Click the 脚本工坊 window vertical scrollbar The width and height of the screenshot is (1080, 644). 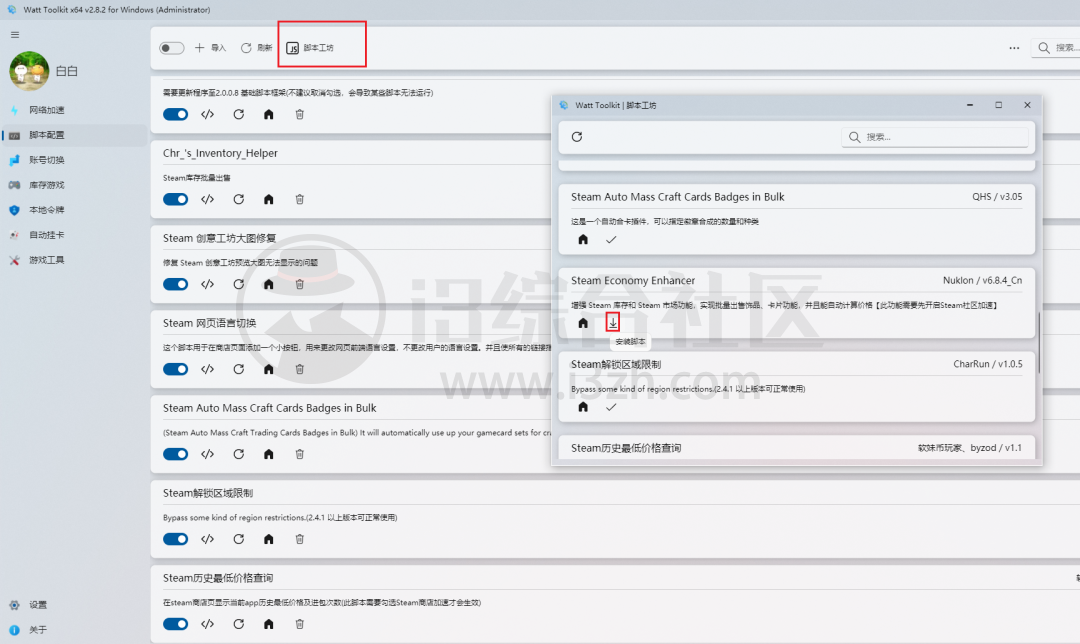1039,342
